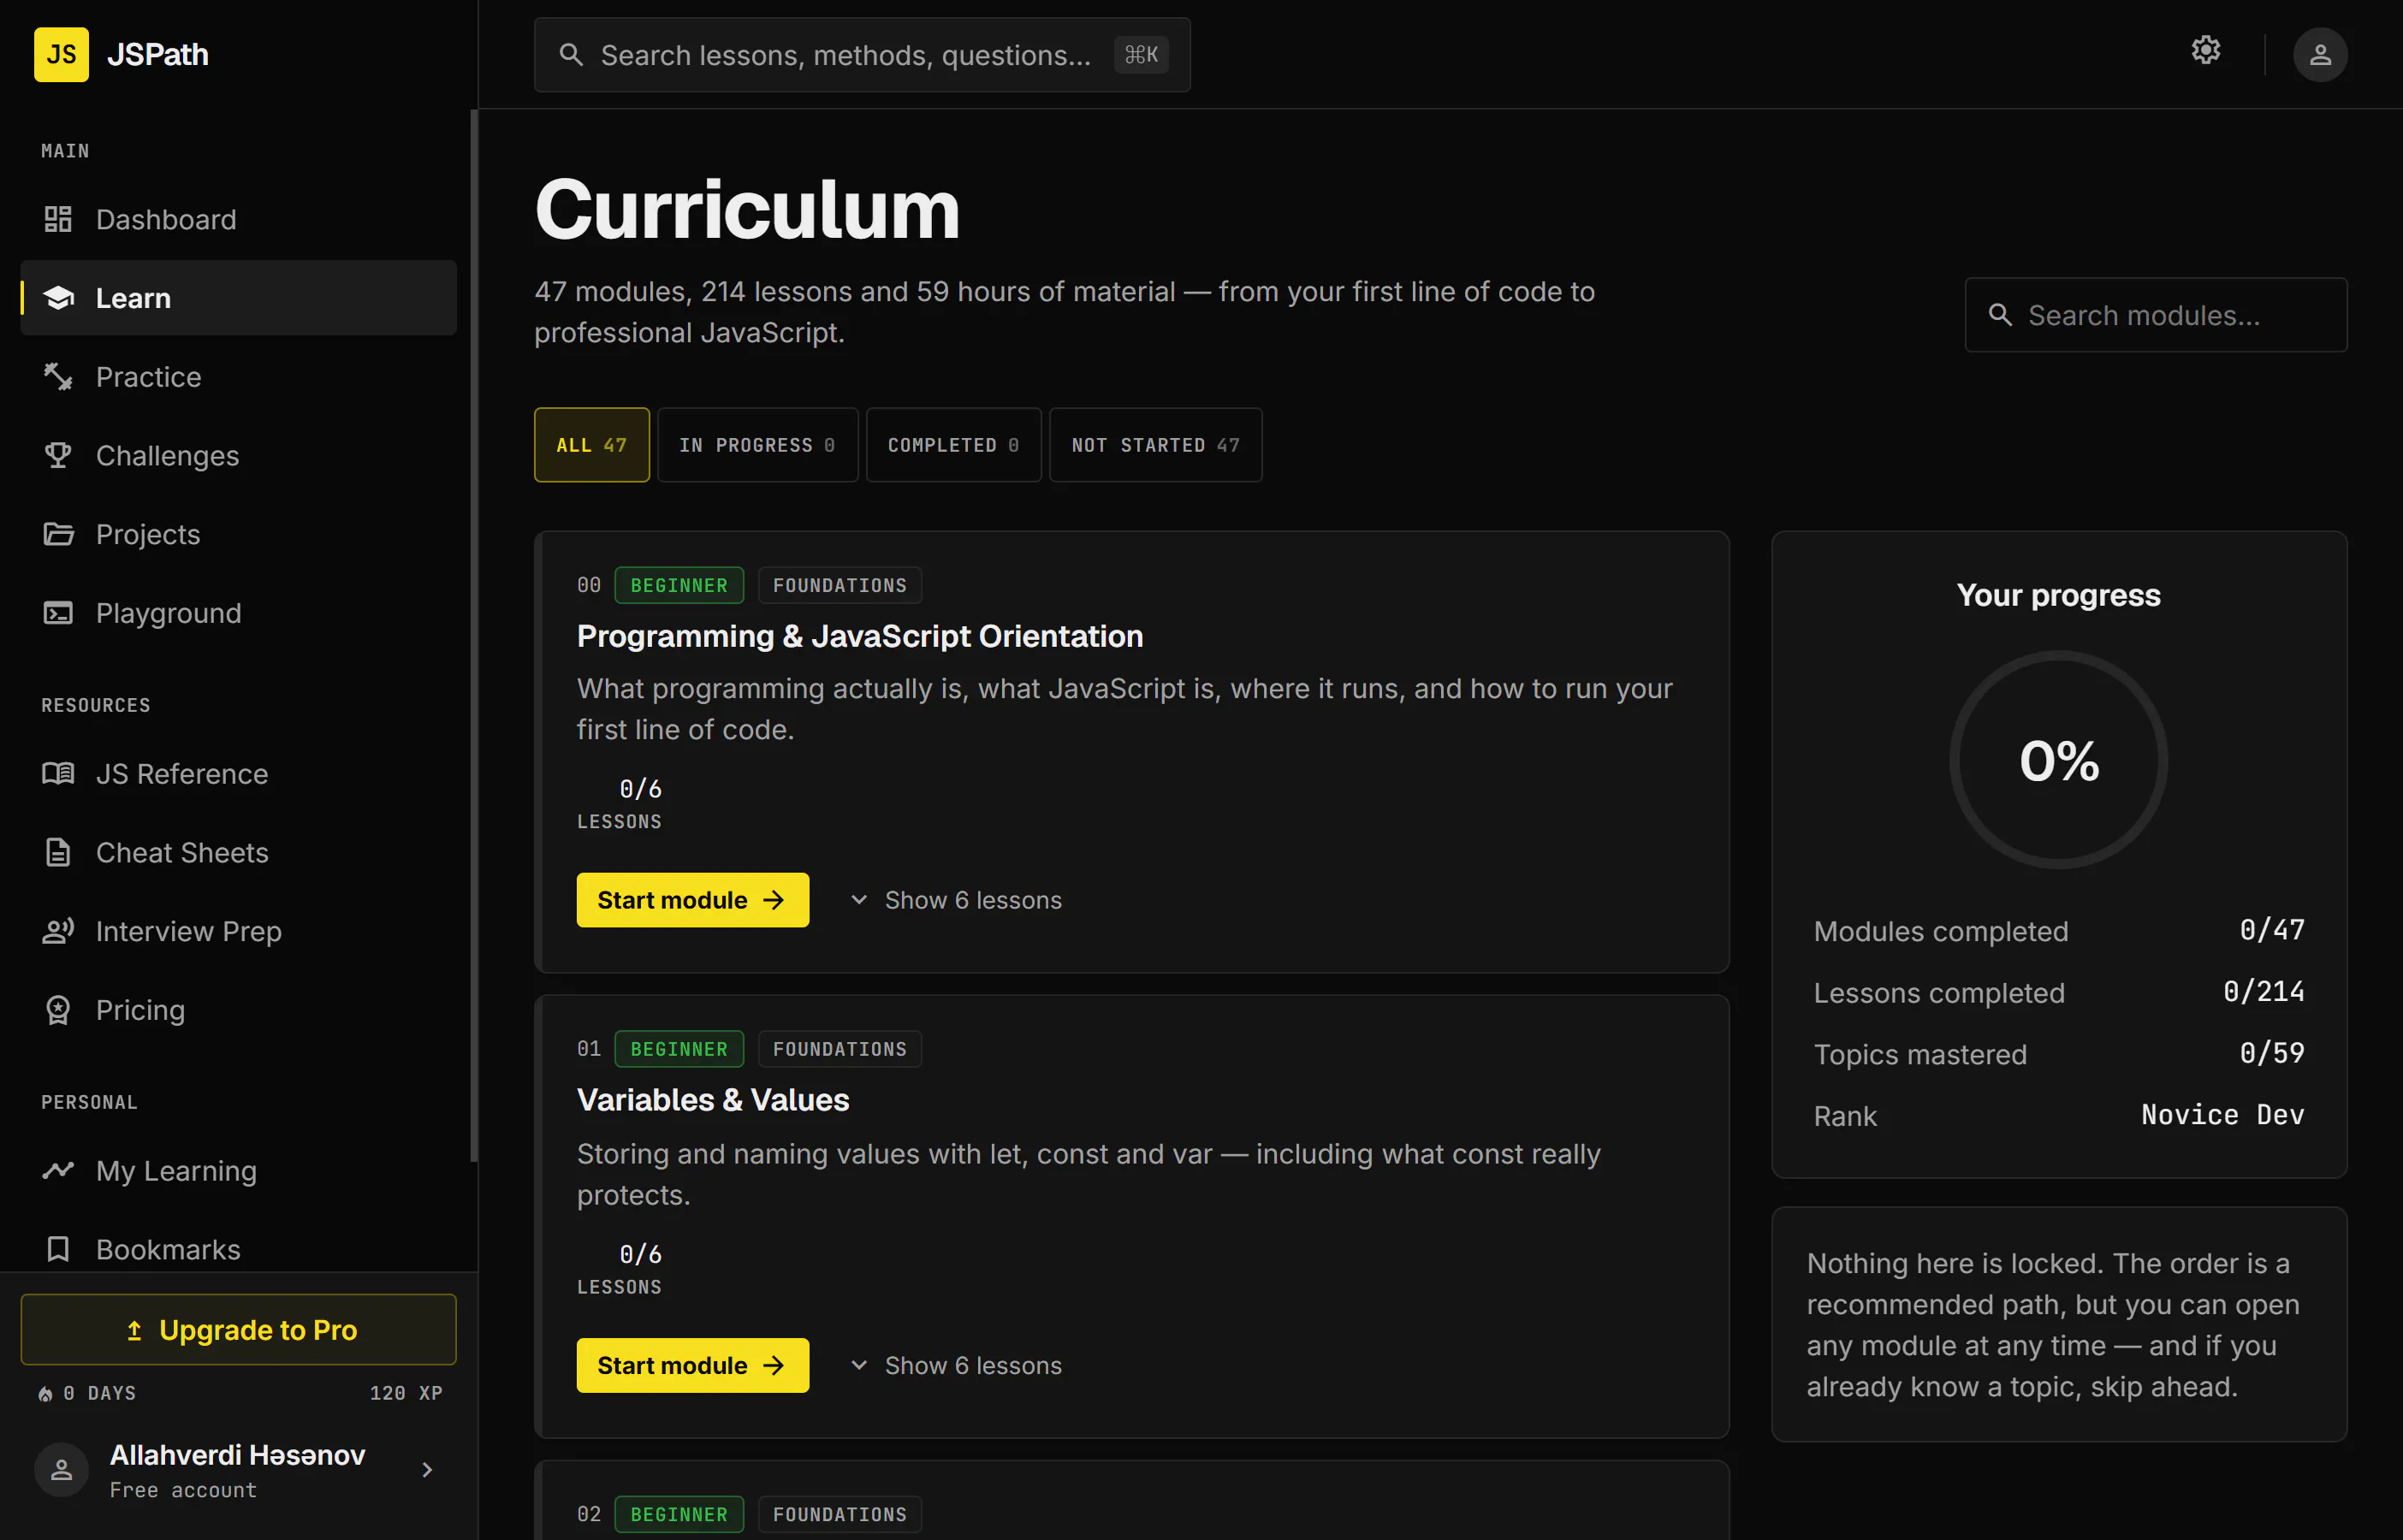Image resolution: width=2403 pixels, height=1540 pixels.
Task: Open the Cheat Sheets page
Action: tap(238, 852)
